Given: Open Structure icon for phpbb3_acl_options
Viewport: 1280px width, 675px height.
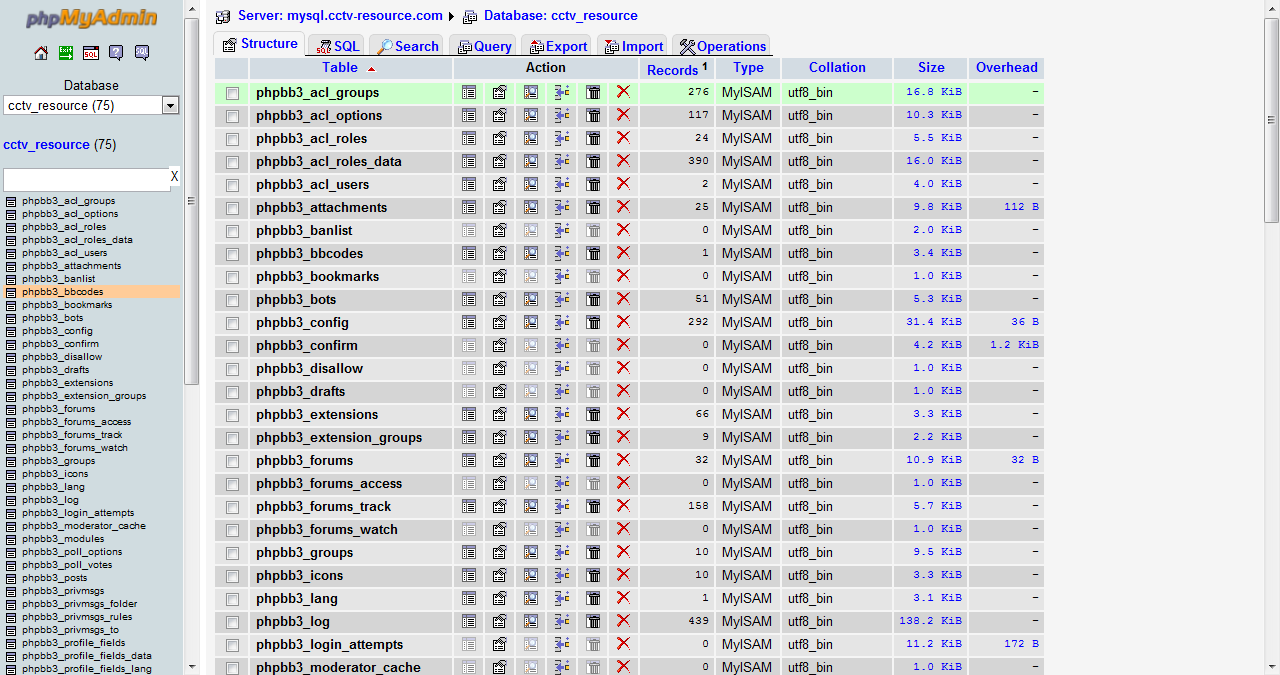Looking at the screenshot, I should (x=500, y=115).
